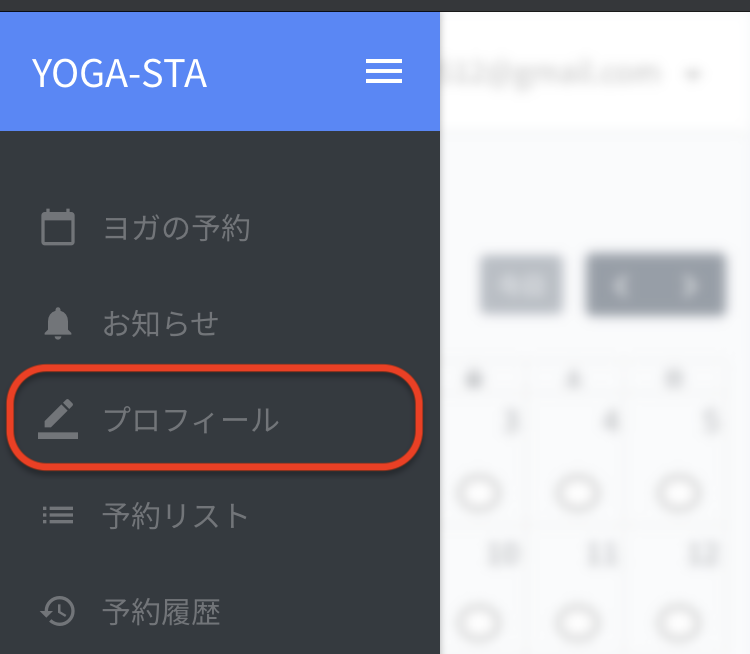The width and height of the screenshot is (750, 654).
Task: Select the middle circle in upper calendar row
Action: pos(578,492)
